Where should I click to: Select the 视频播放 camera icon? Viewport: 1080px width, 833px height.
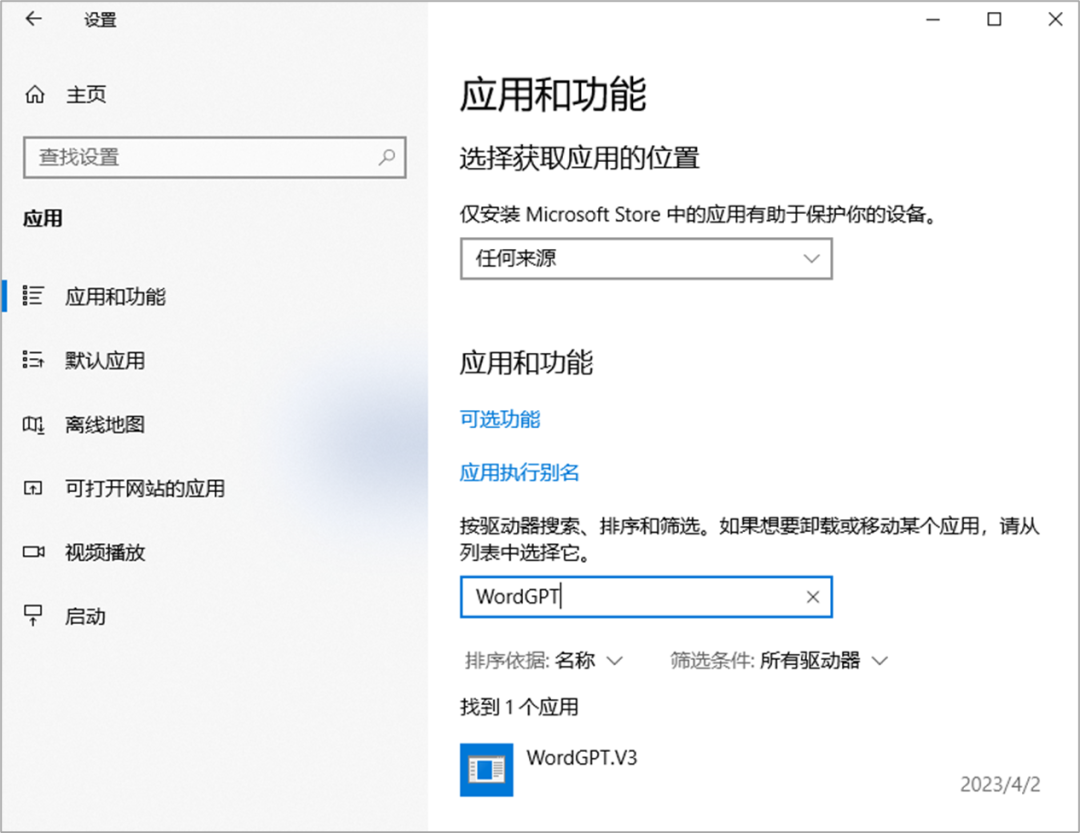point(33,552)
